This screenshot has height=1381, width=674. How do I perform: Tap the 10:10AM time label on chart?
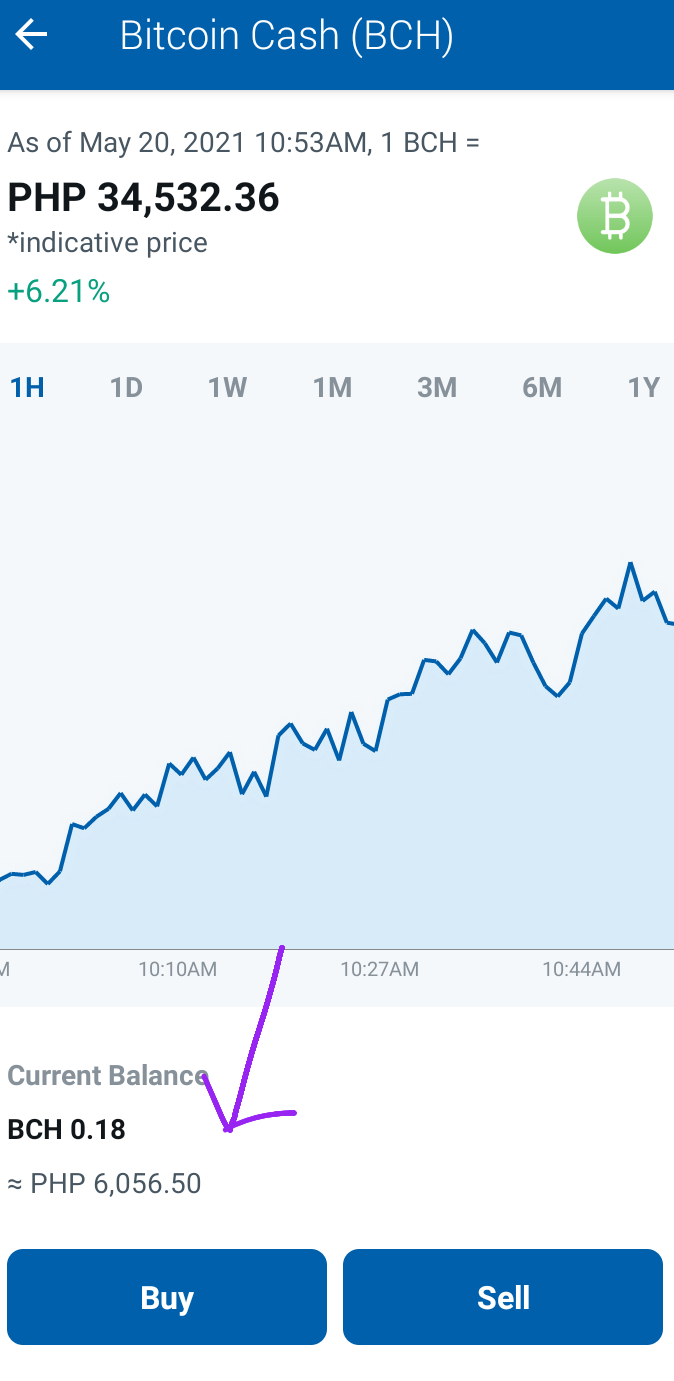(x=178, y=969)
